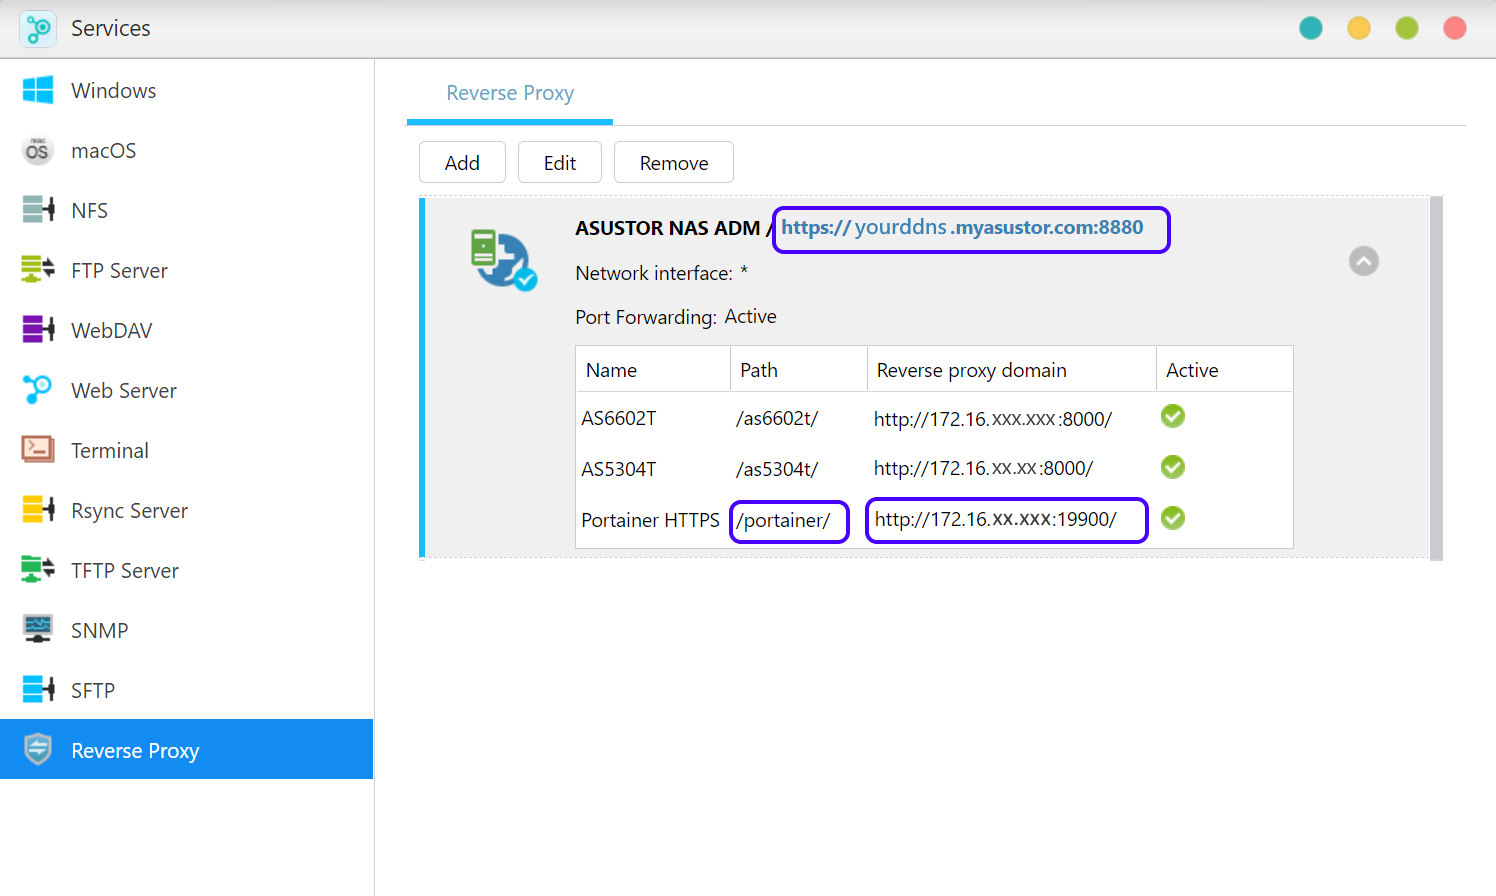
Task: Click the TFTP Server icon
Action: (38, 570)
